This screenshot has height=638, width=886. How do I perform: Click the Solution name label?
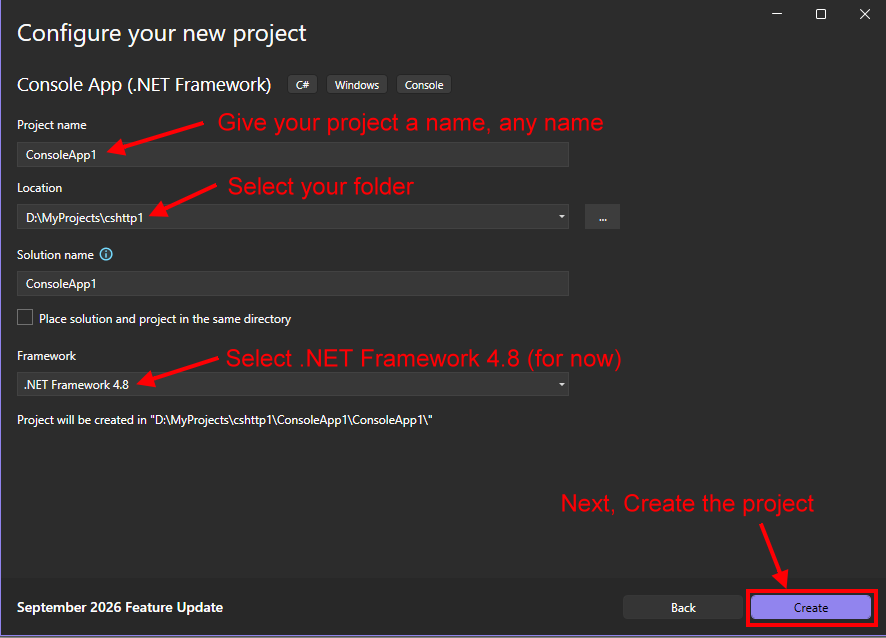tap(55, 255)
